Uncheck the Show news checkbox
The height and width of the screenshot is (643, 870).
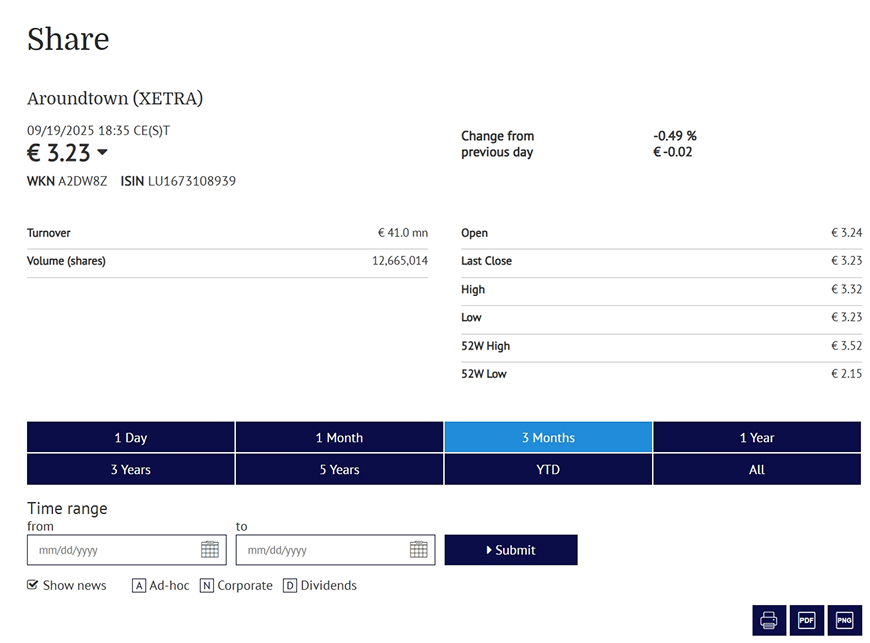click(31, 585)
